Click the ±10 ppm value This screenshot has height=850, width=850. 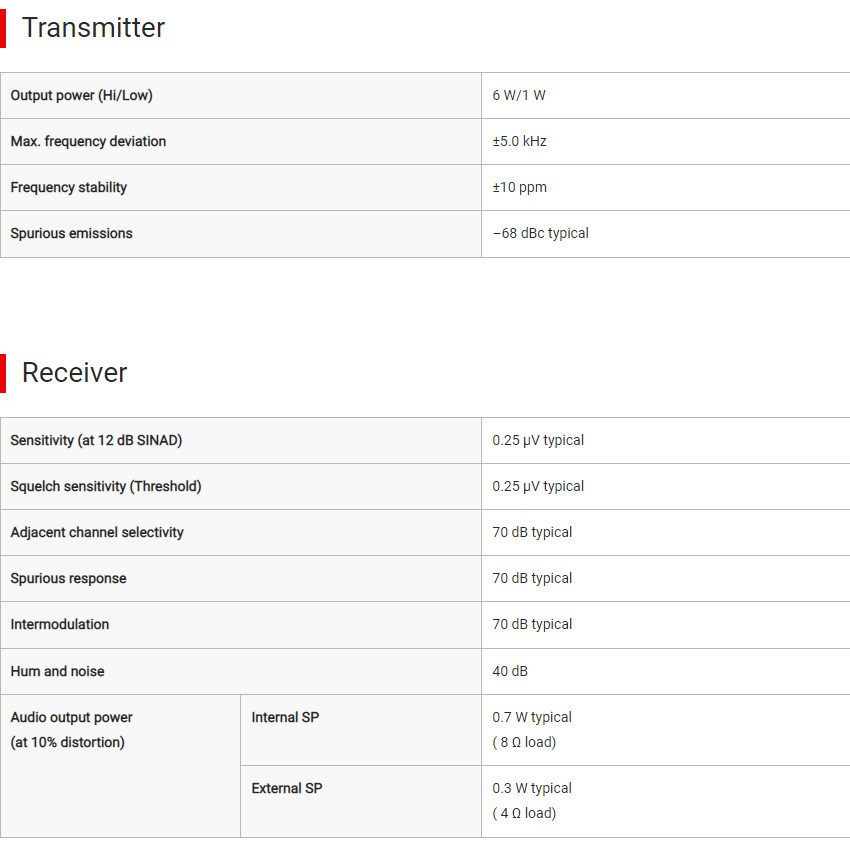(x=519, y=188)
